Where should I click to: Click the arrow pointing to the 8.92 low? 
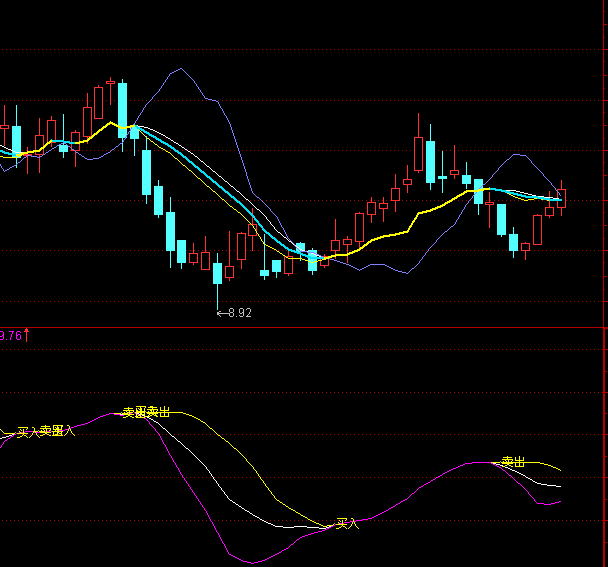pyautogui.click(x=222, y=313)
